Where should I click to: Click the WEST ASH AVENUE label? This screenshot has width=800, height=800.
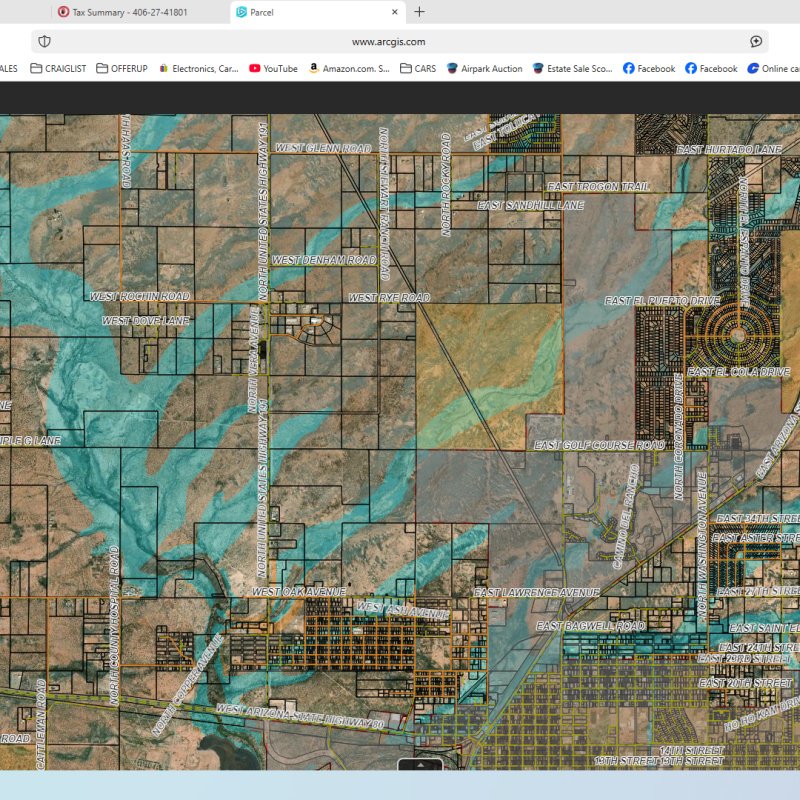(x=403, y=610)
